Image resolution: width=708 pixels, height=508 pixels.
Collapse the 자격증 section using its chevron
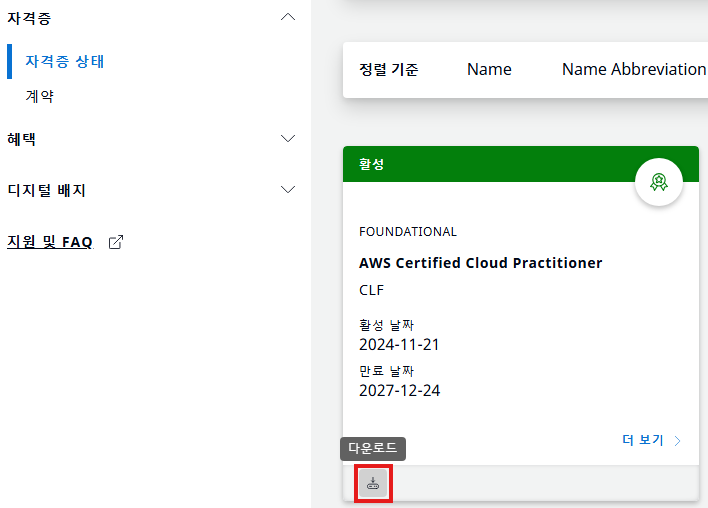288,18
